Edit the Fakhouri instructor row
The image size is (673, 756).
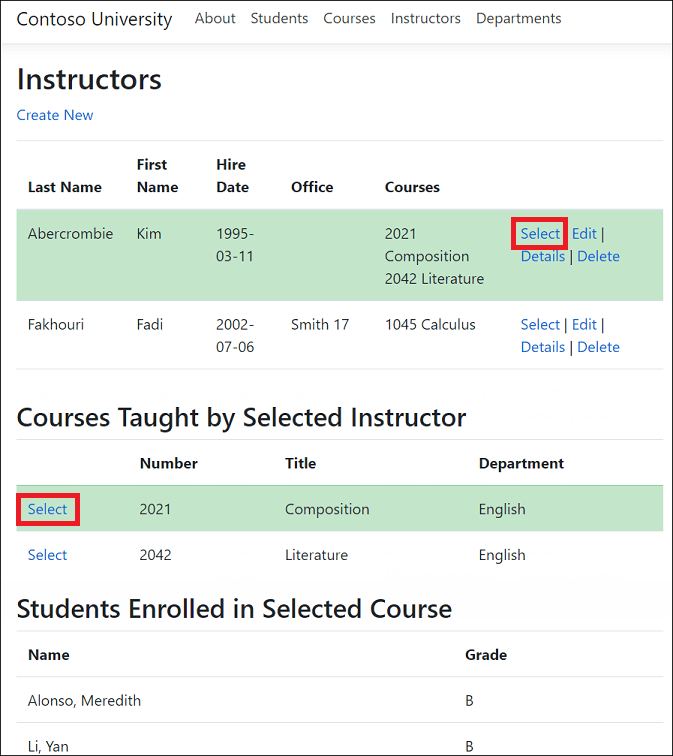(584, 324)
